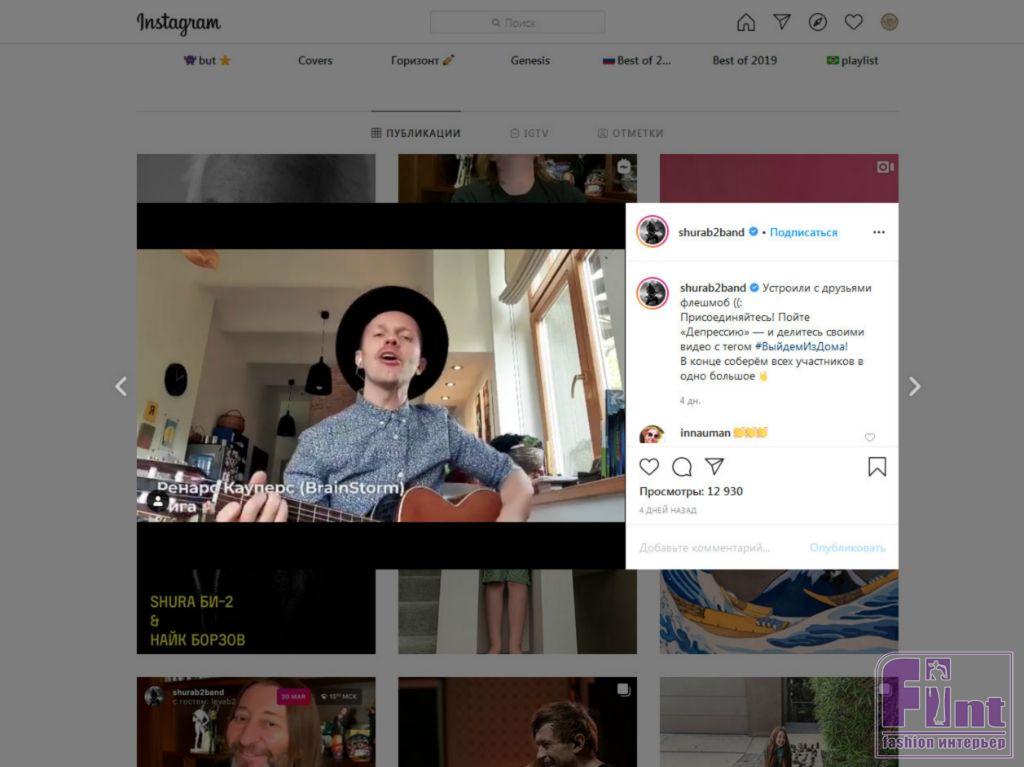Click the add comment input field

point(705,548)
